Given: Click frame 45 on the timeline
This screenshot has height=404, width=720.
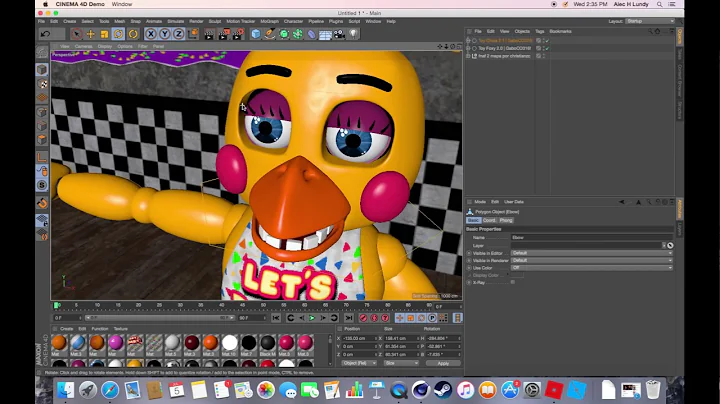Looking at the screenshot, I should pos(242,305).
